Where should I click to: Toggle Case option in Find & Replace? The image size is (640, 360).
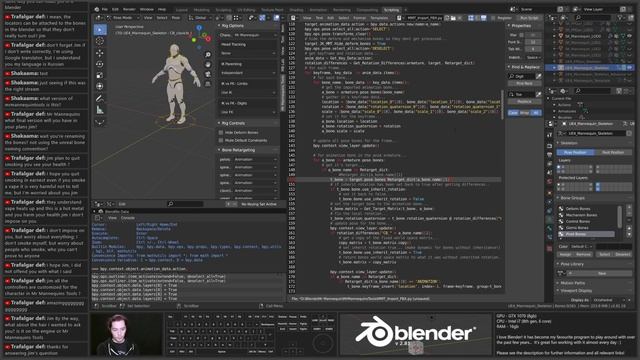513,113
